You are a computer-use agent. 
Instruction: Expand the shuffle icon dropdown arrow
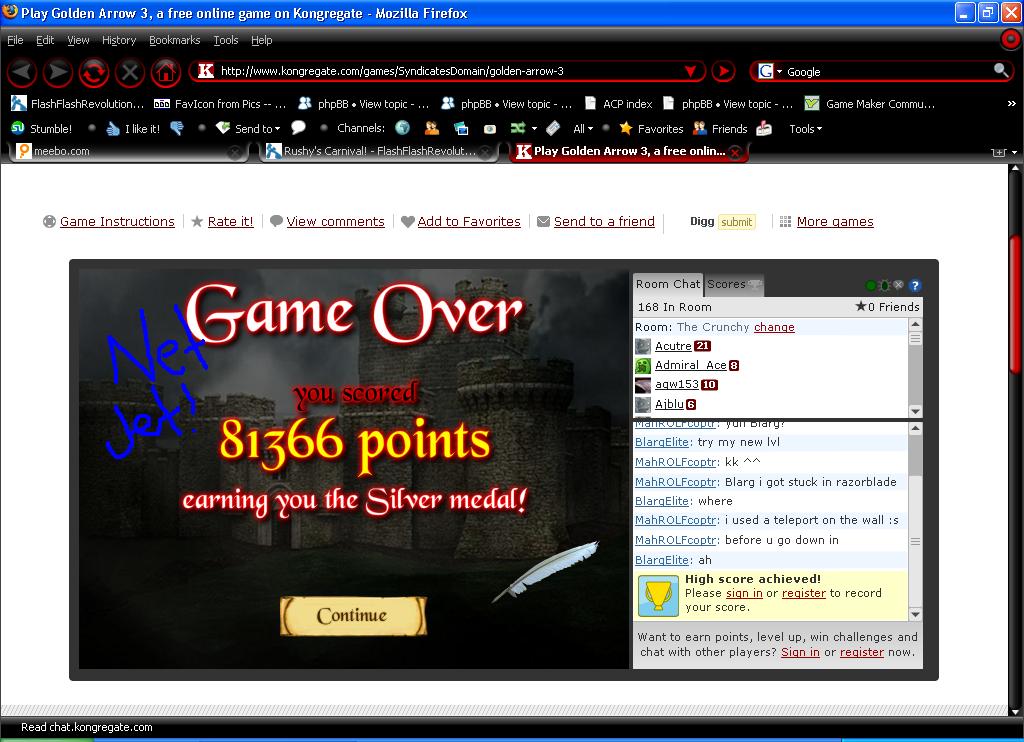534,129
